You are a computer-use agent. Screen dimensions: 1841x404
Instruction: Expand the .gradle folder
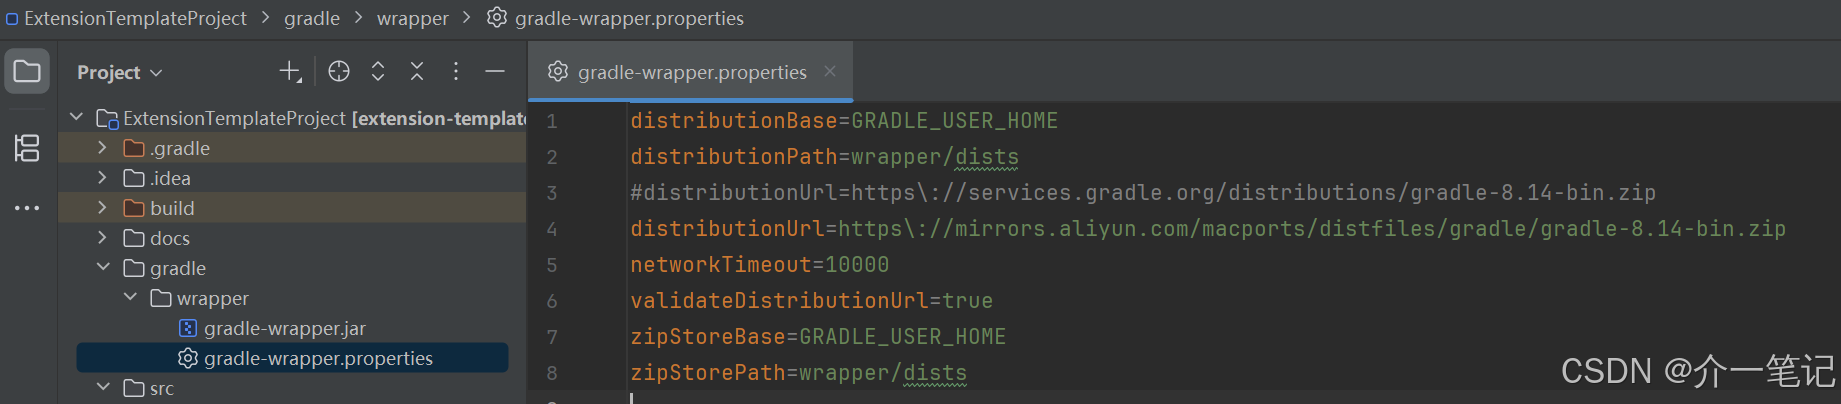[x=102, y=148]
